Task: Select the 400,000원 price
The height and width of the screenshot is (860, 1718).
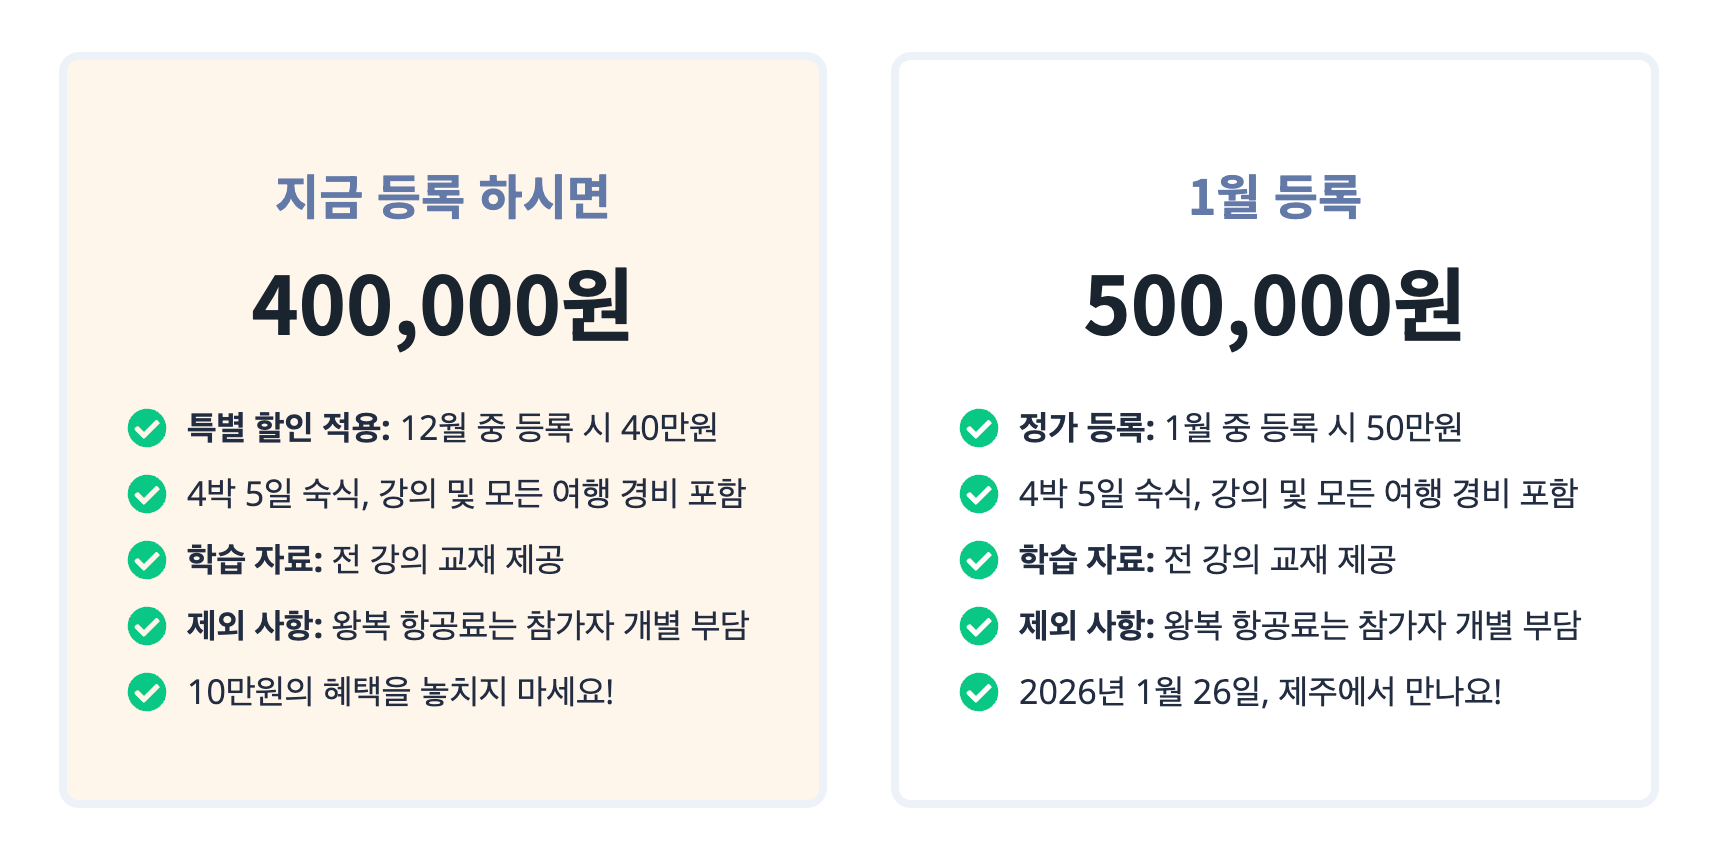Action: (442, 306)
